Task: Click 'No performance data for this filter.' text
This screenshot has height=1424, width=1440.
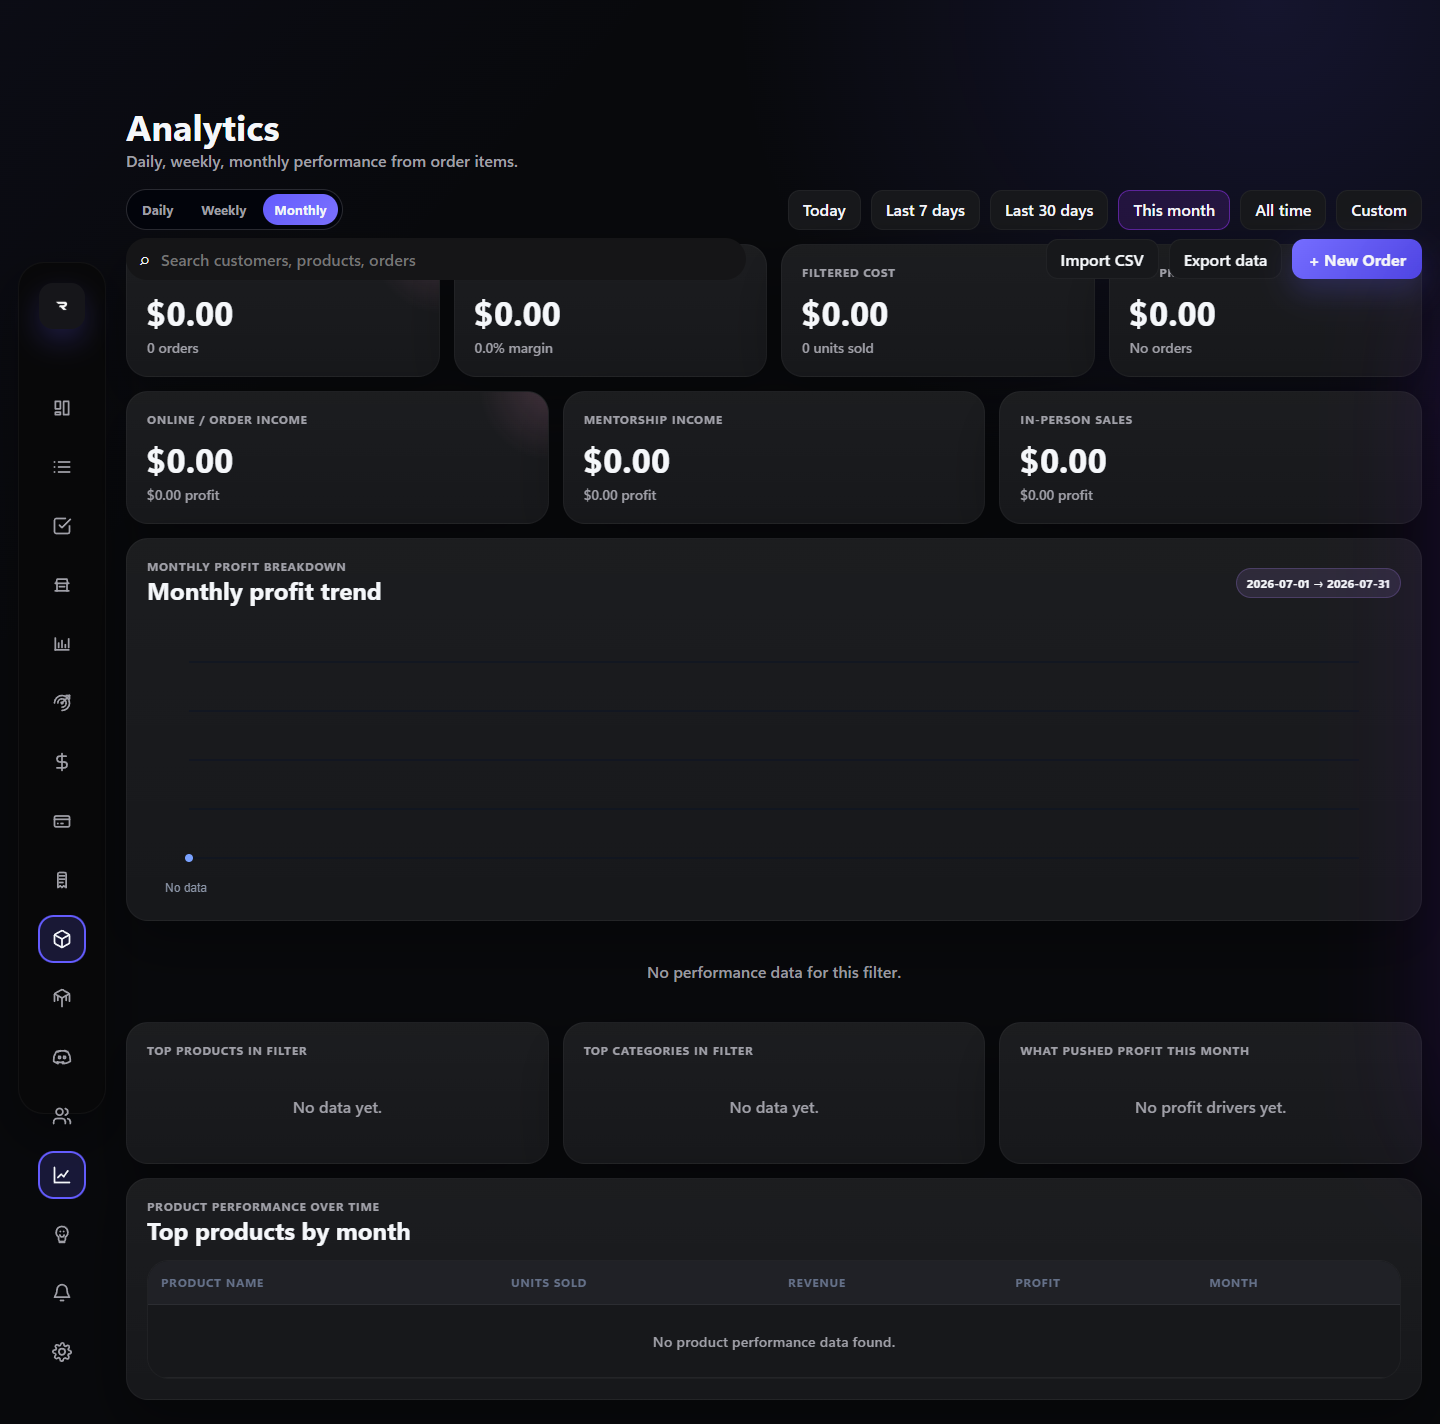Action: [x=774, y=973]
